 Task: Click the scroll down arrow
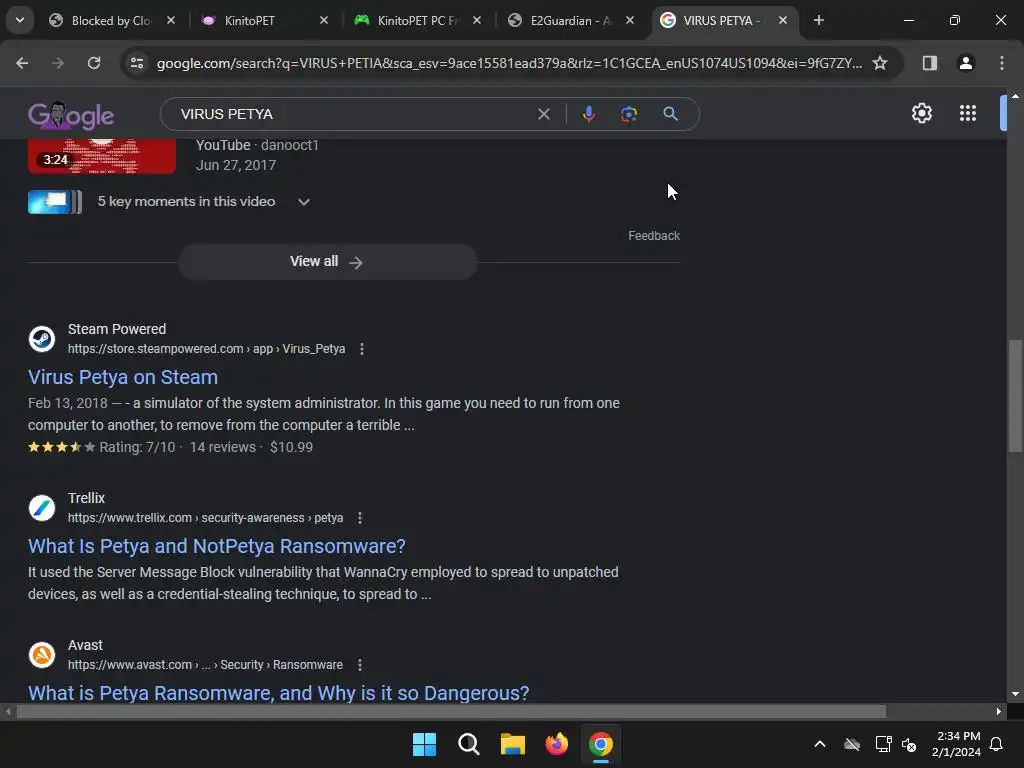pos(1015,694)
